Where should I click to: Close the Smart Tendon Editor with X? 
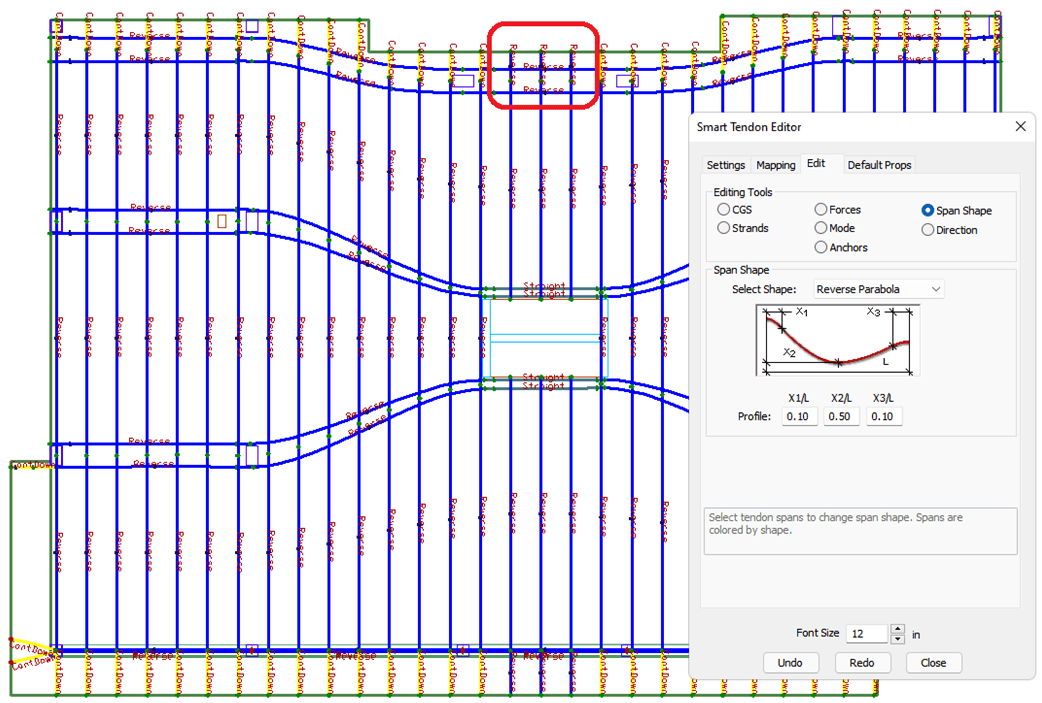tap(1020, 127)
